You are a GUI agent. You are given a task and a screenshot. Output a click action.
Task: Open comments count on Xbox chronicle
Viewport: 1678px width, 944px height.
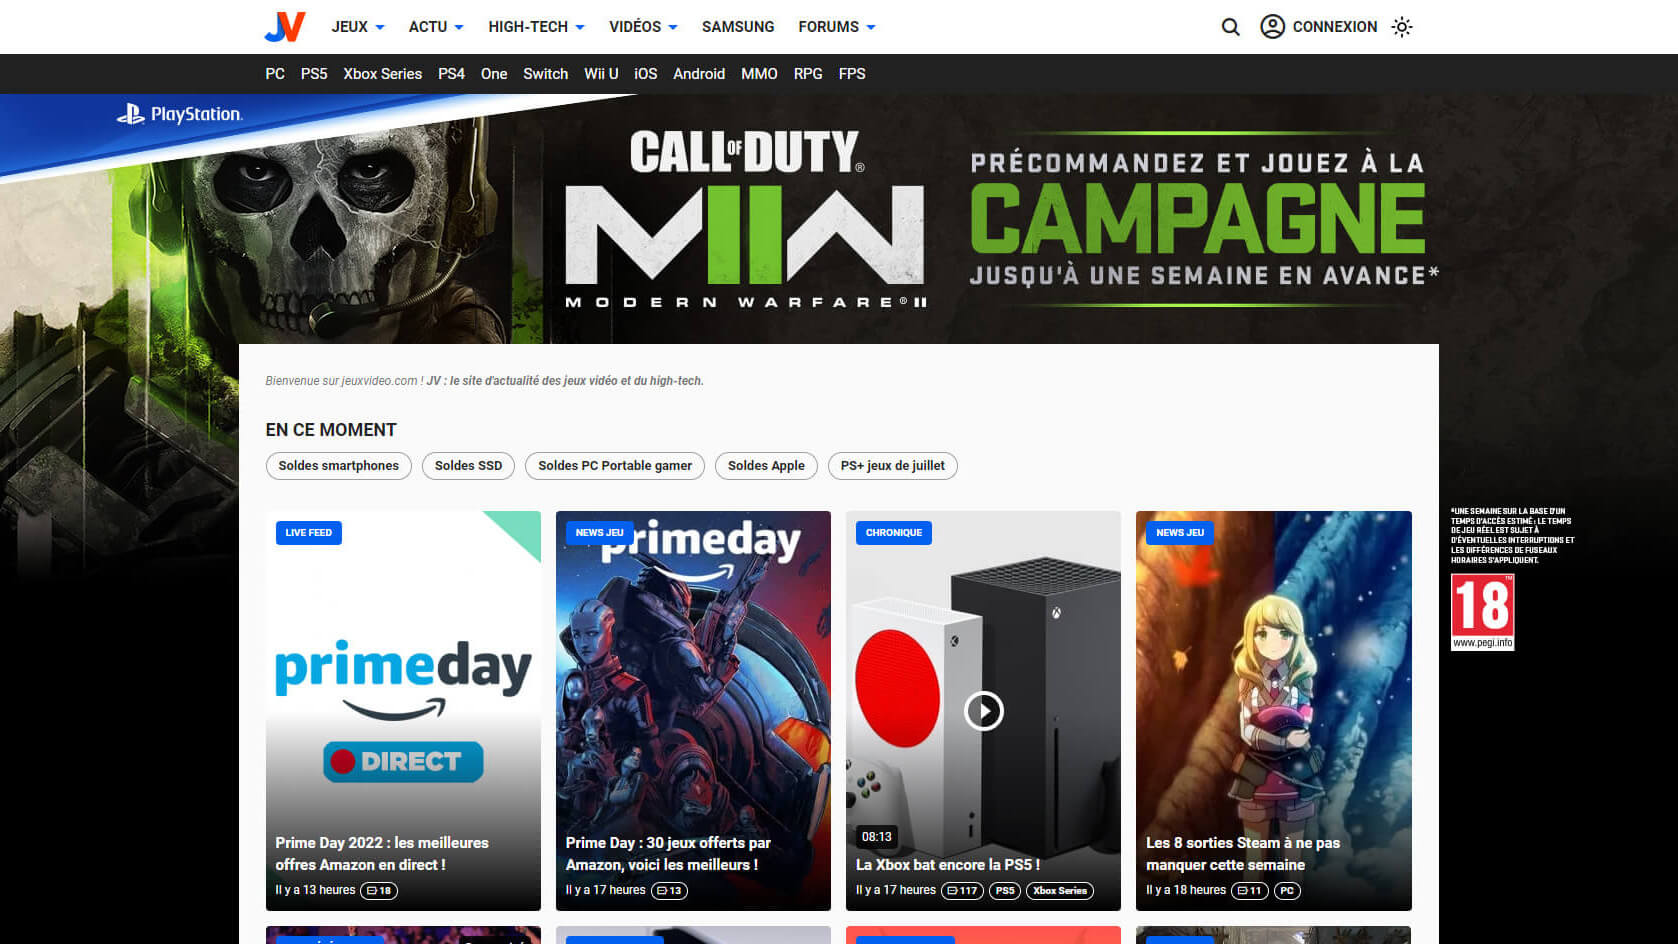(x=962, y=890)
